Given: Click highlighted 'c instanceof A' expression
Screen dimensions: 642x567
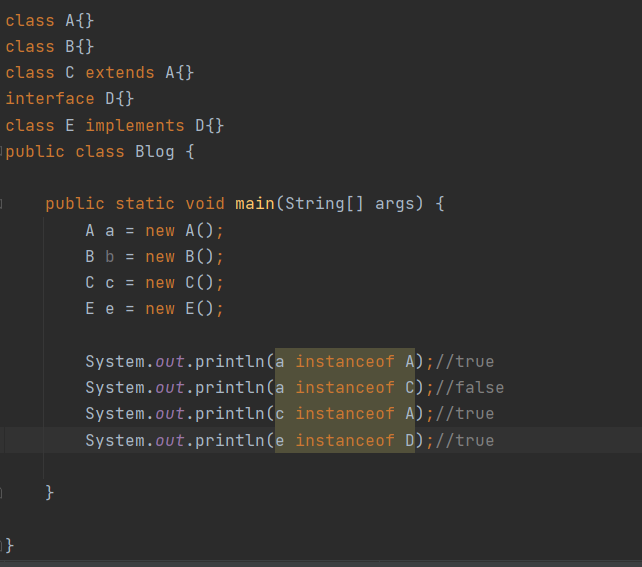Looking at the screenshot, I should [345, 413].
